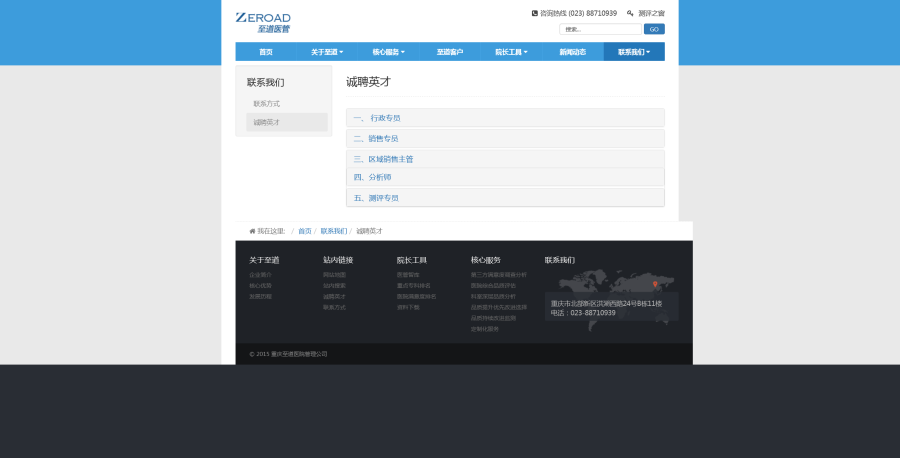The image size is (900, 458).
Task: Click the key icon next to 测评之窗
Action: [x=630, y=13]
